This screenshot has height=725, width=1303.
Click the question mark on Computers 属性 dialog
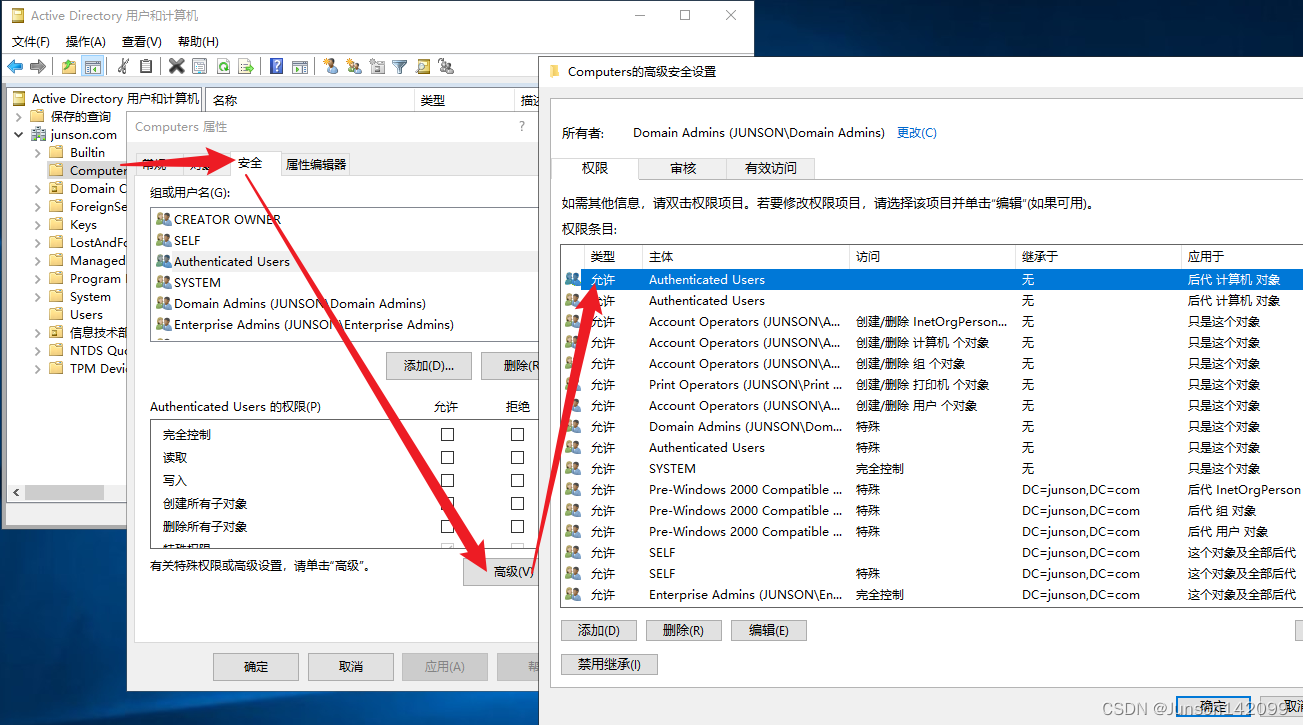521,126
